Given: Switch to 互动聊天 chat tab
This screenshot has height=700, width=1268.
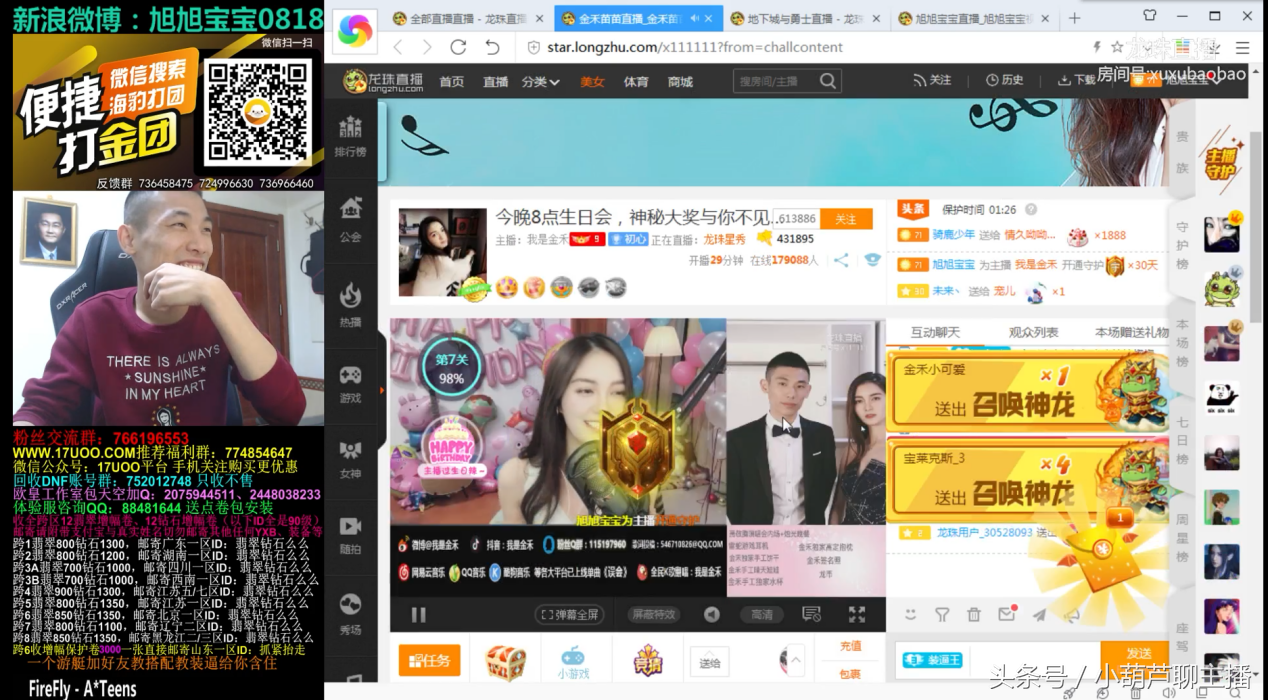Looking at the screenshot, I should 935,332.
